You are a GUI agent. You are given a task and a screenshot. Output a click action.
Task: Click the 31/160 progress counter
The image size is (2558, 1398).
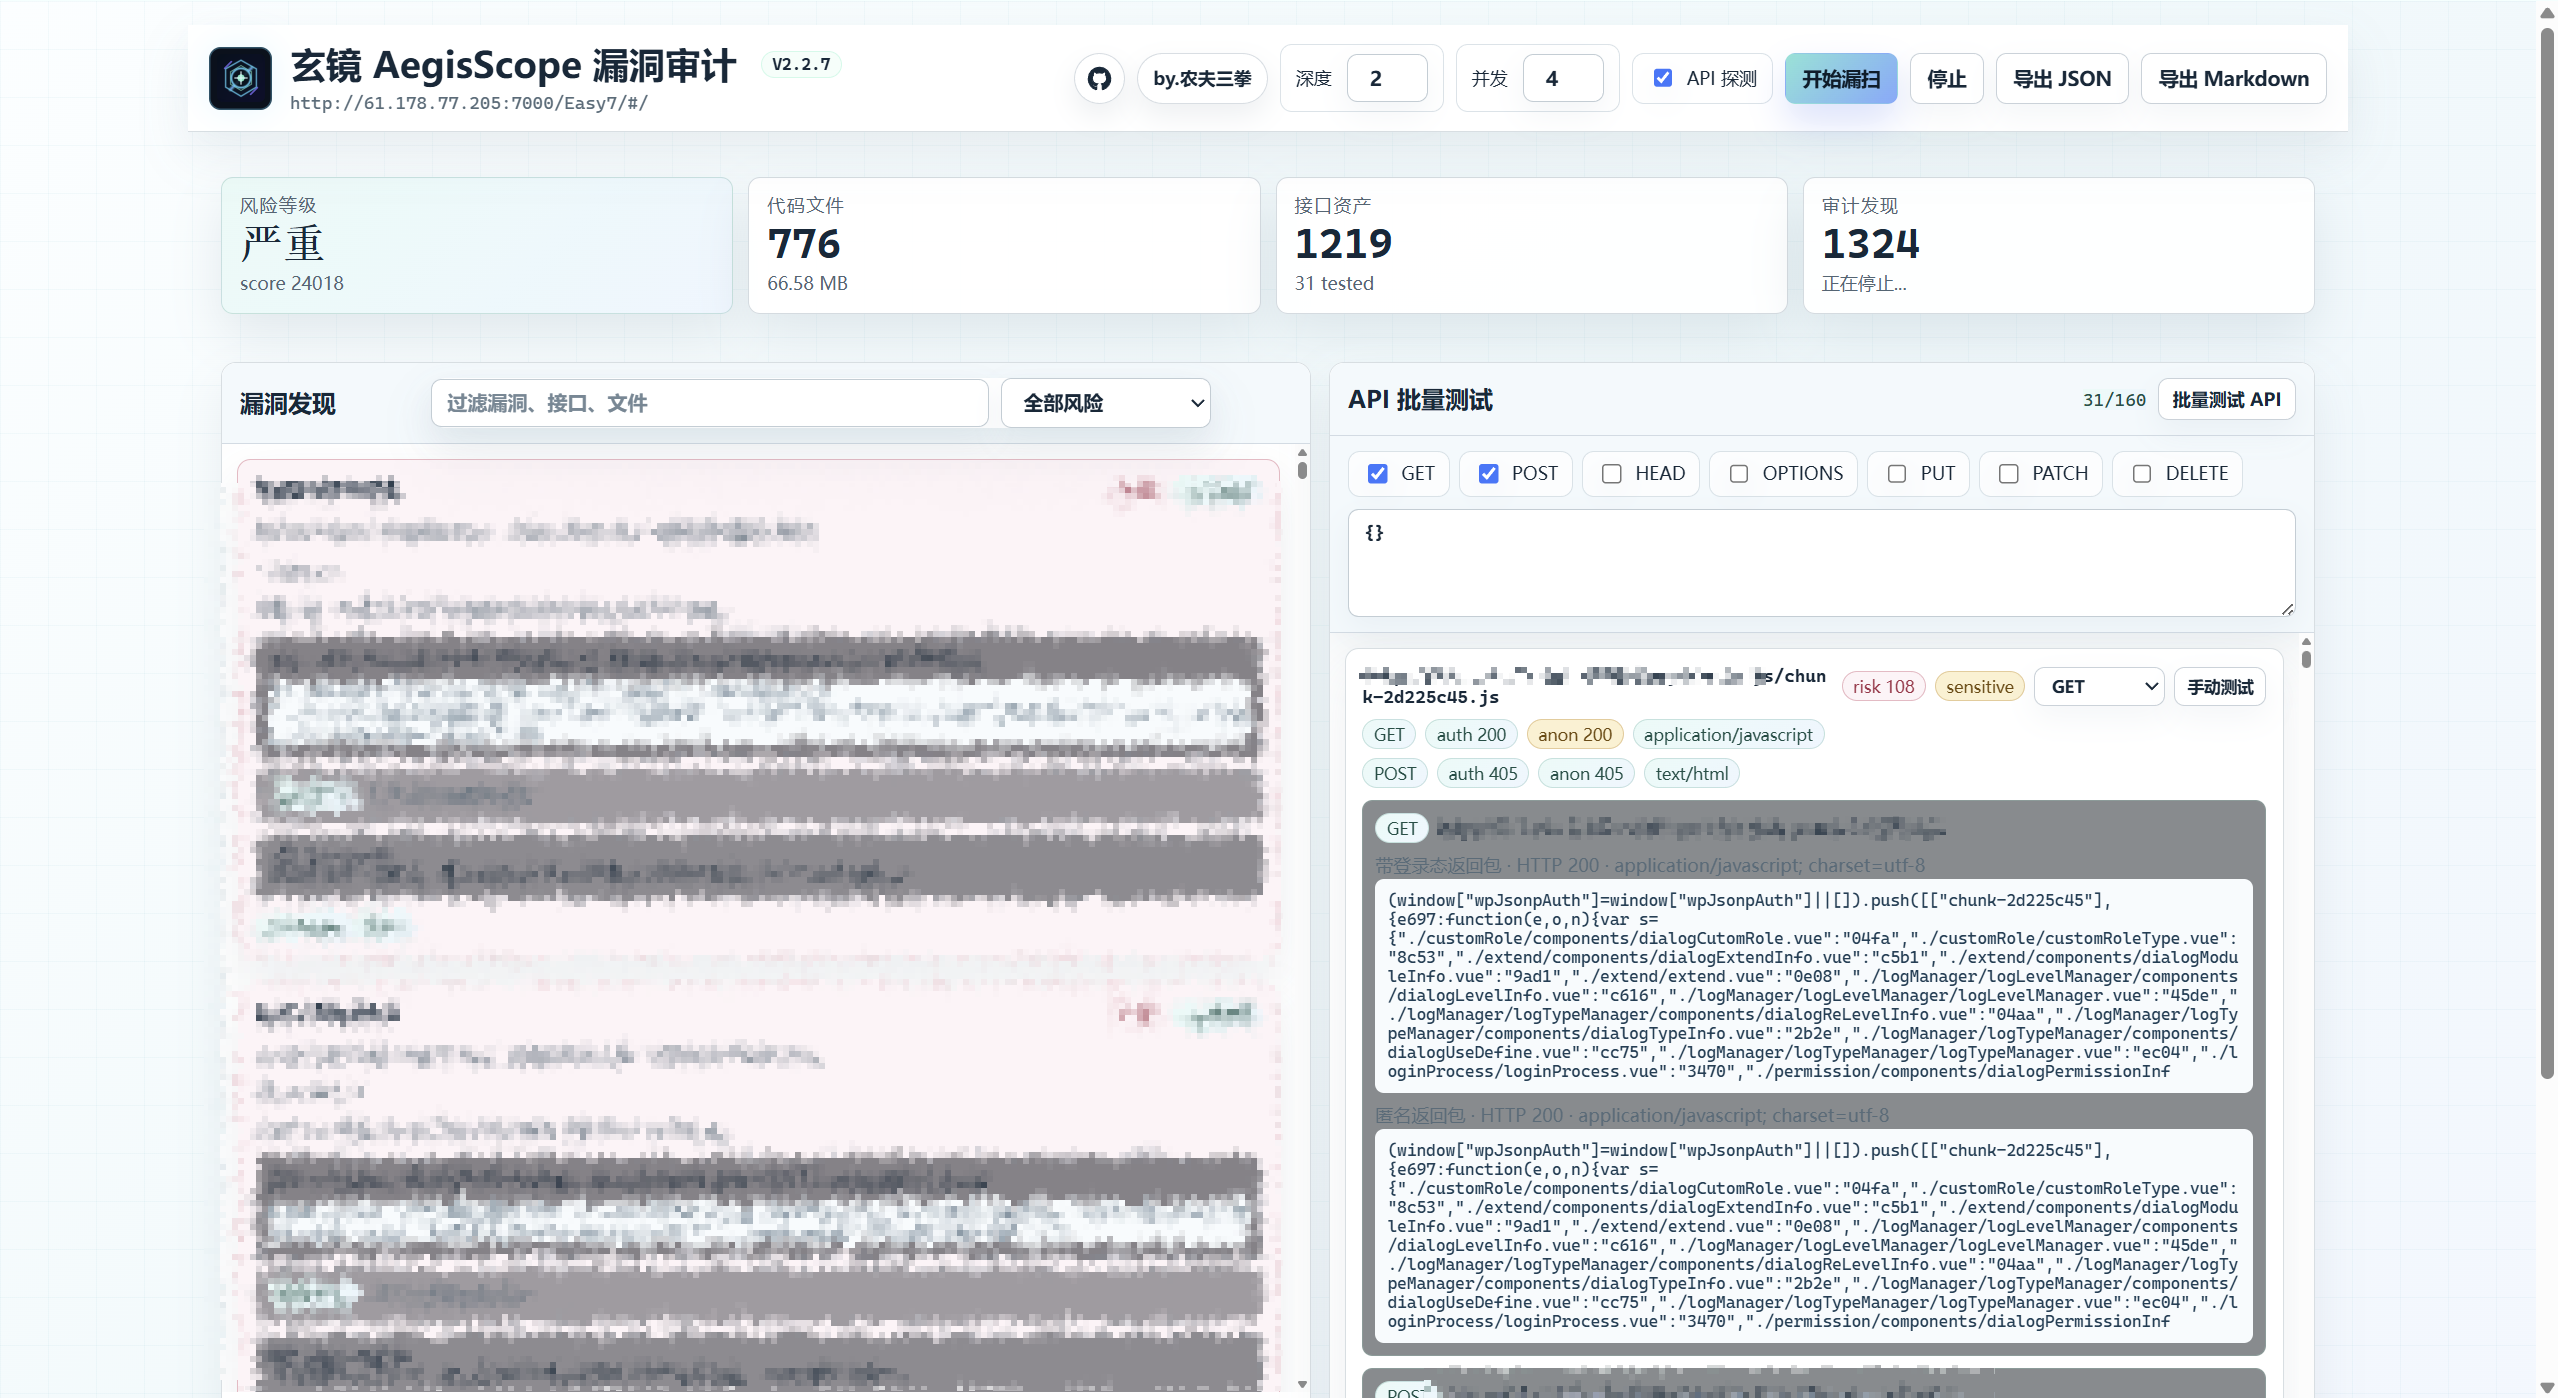point(2114,400)
